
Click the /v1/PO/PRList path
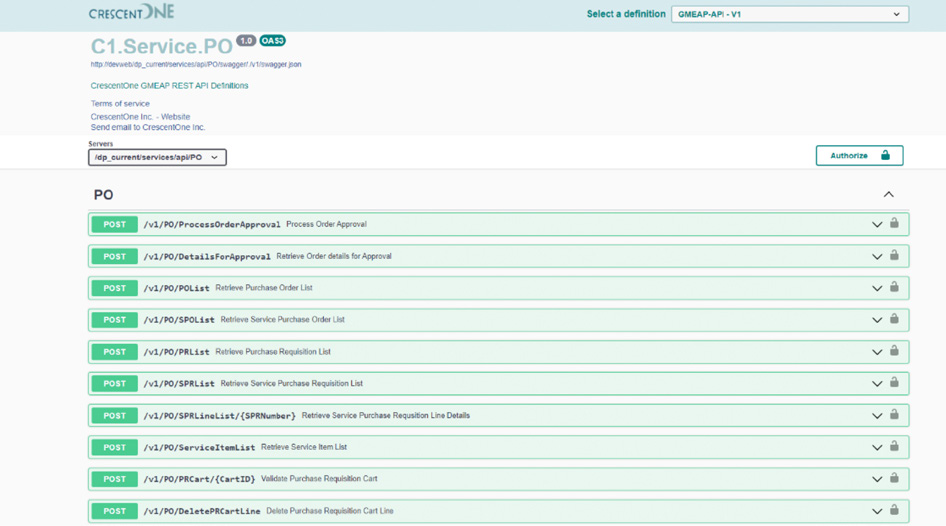tap(176, 352)
